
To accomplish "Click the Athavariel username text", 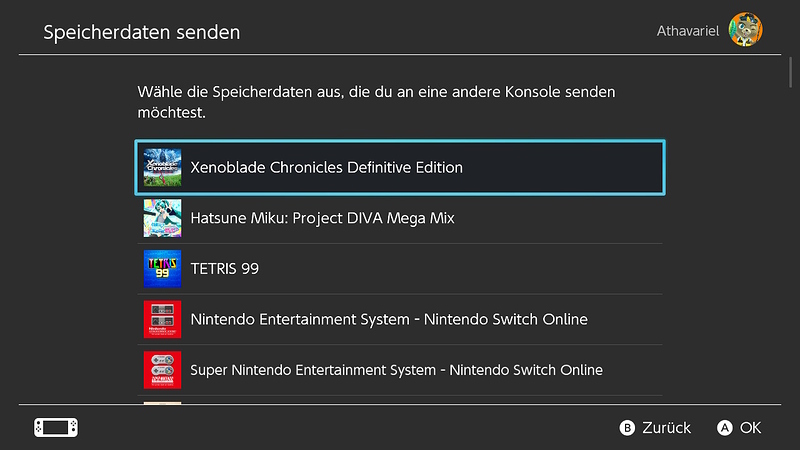I will (x=688, y=31).
